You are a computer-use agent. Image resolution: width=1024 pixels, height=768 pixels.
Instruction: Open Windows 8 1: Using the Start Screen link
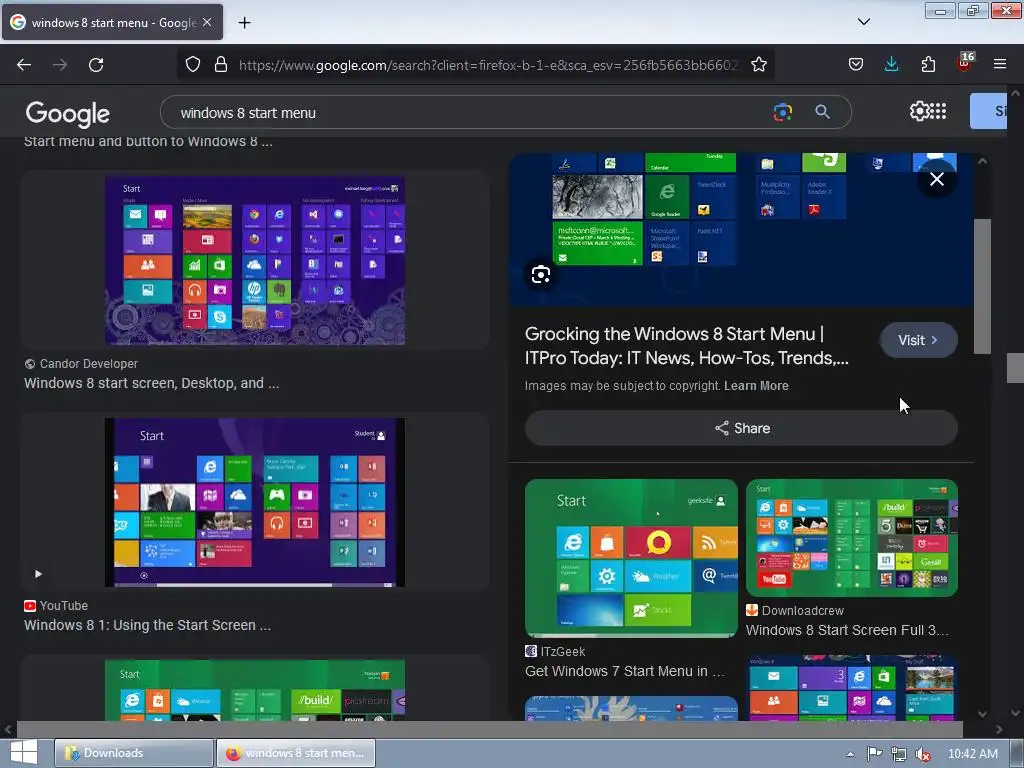[148, 626]
